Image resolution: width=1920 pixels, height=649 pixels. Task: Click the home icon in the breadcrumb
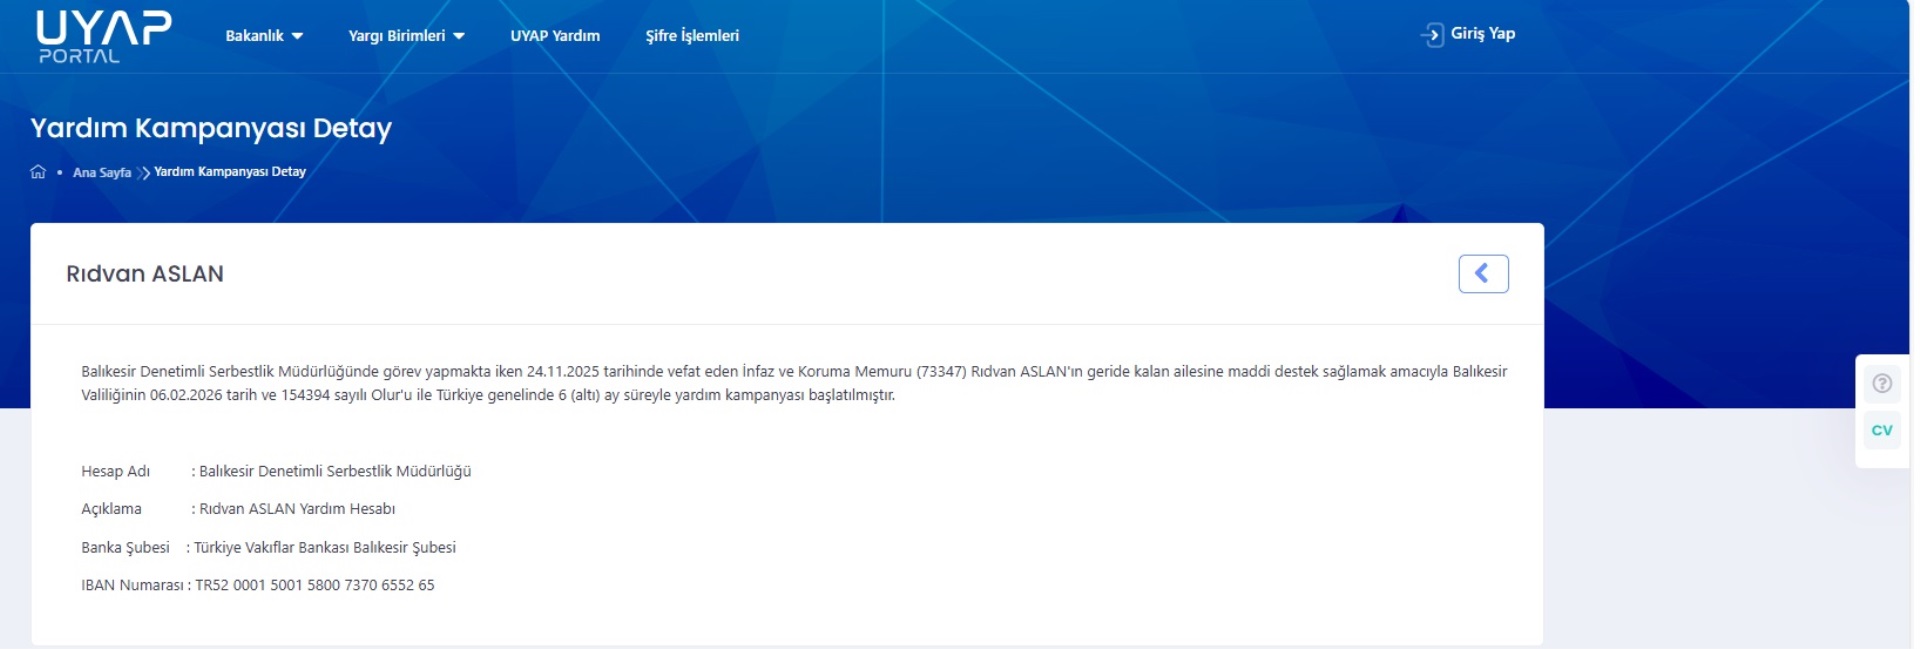coord(38,172)
